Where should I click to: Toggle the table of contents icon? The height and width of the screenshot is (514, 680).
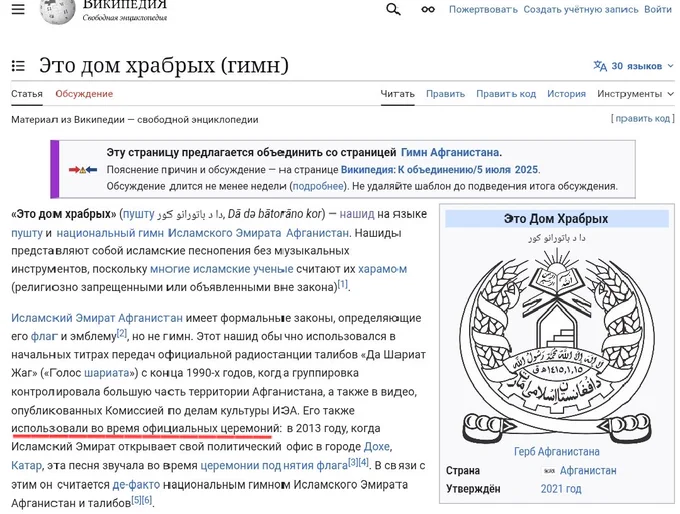(x=18, y=66)
